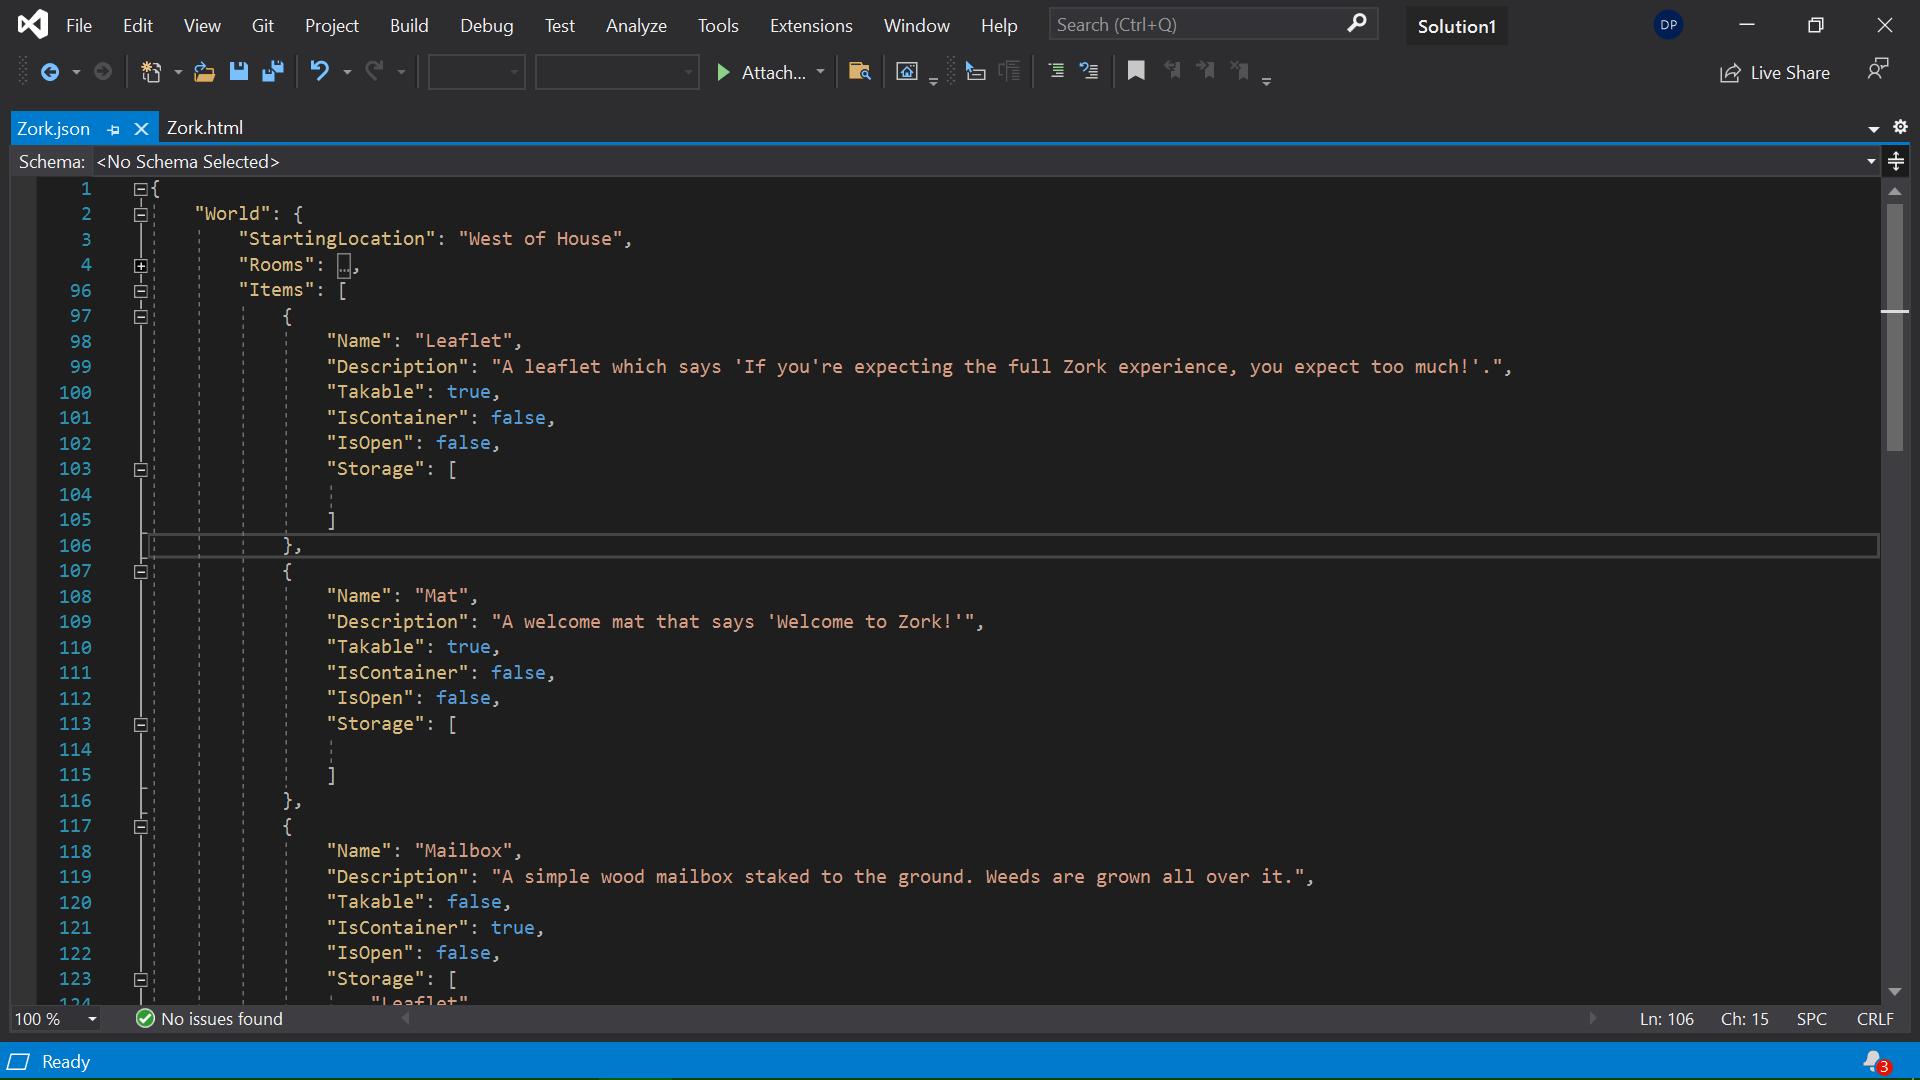Click the Open File folder icon
1920x1080 pixels.
click(204, 72)
